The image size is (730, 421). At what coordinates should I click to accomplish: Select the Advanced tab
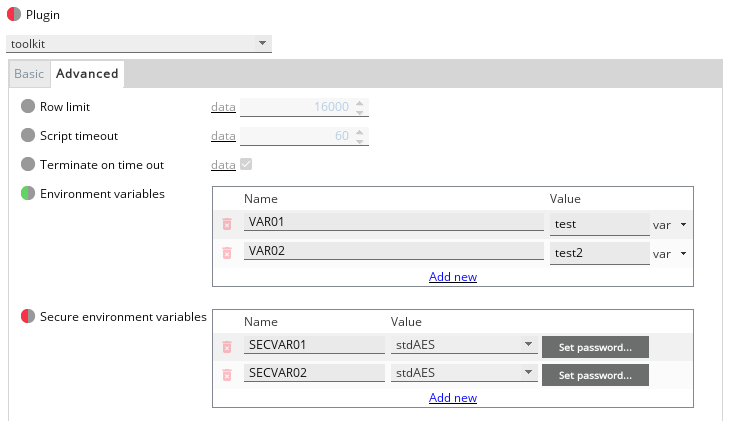(87, 74)
